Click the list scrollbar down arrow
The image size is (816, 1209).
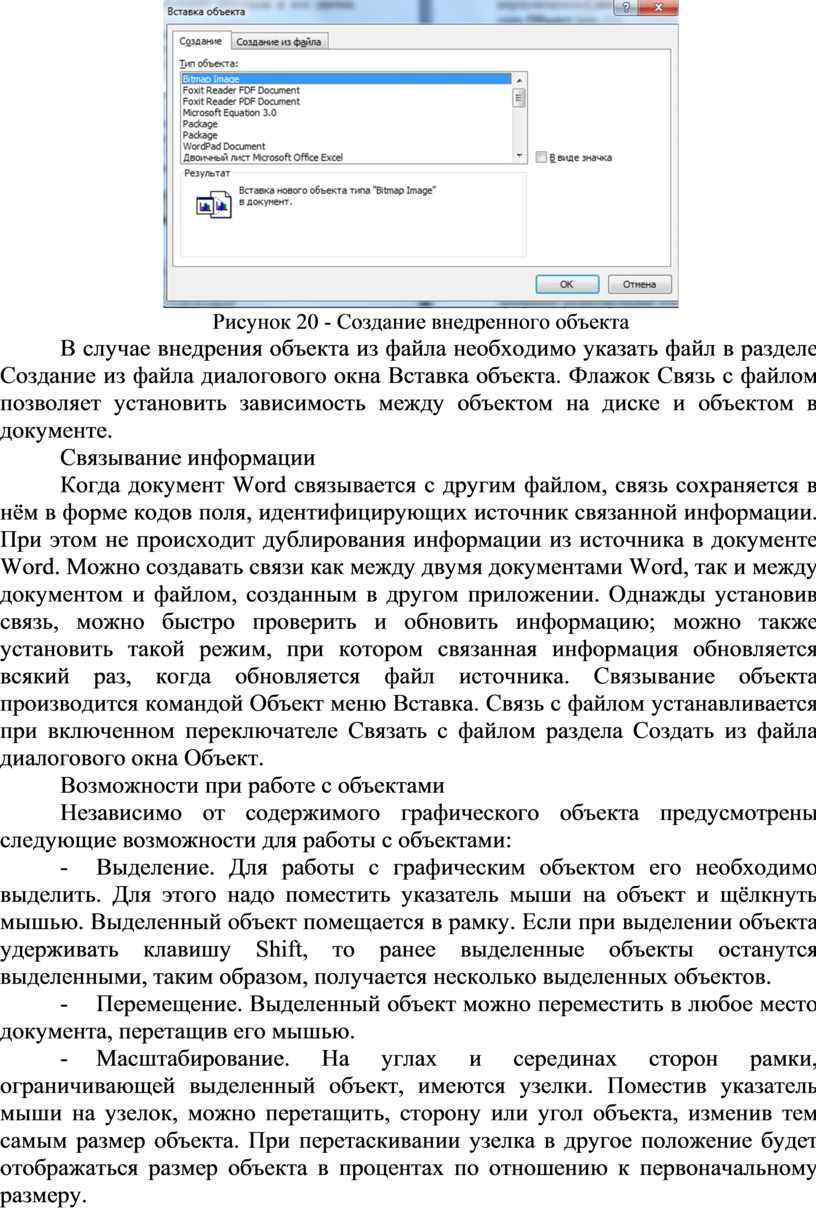(519, 156)
